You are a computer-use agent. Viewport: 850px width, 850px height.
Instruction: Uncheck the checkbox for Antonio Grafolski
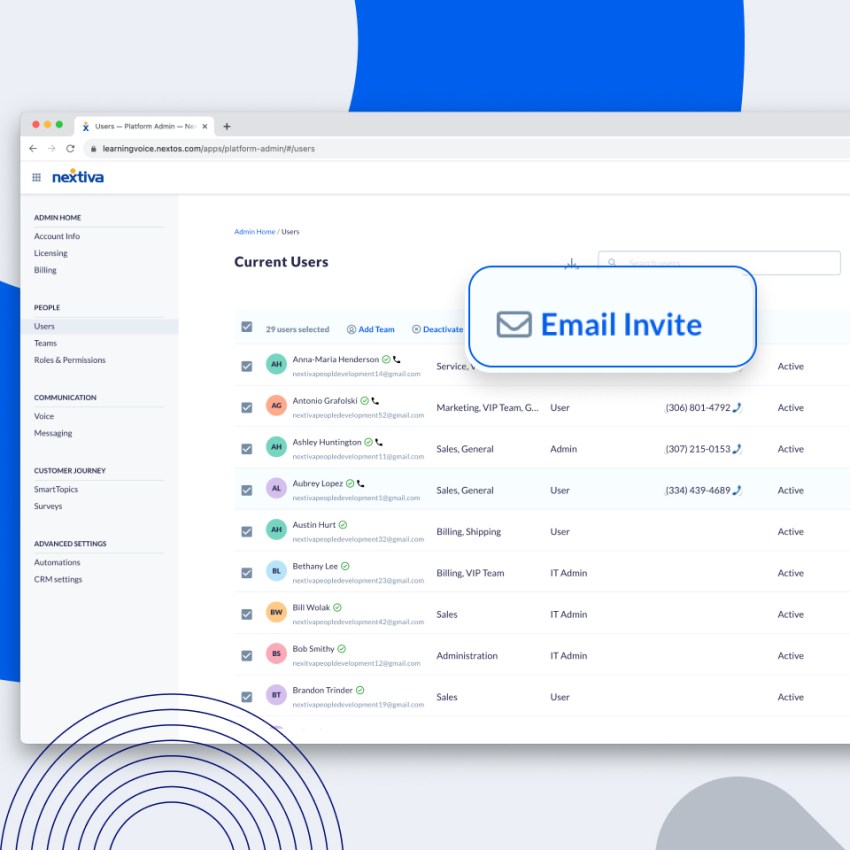(x=247, y=408)
